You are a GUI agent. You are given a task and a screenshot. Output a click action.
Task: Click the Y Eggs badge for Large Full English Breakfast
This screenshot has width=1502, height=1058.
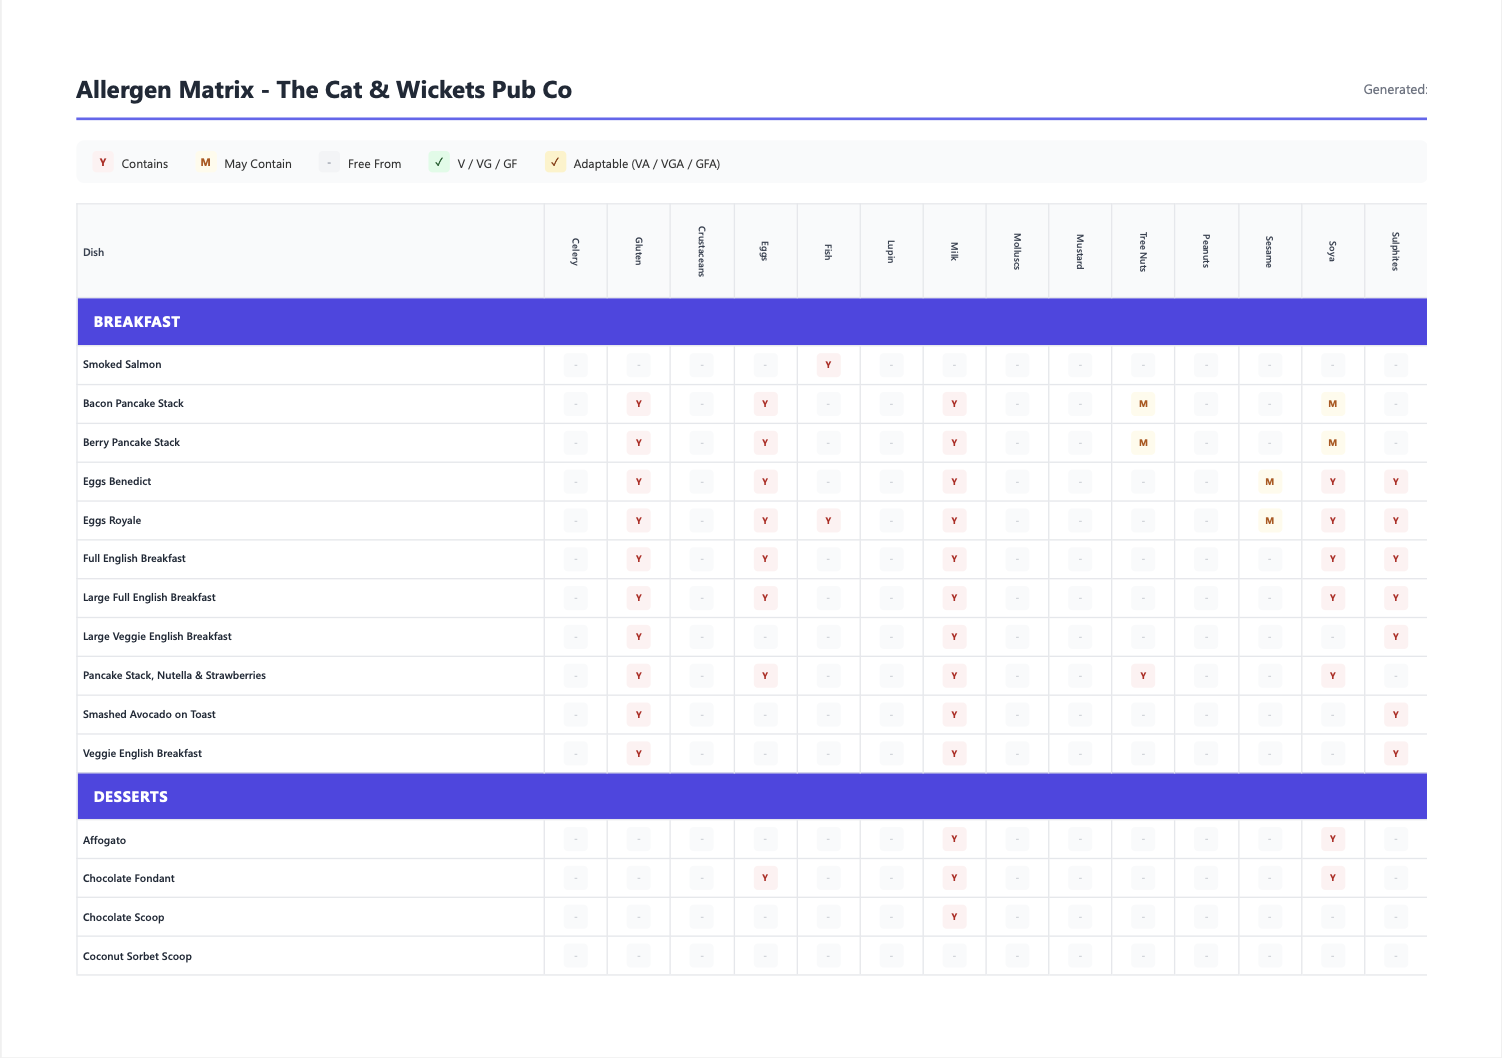coord(765,598)
